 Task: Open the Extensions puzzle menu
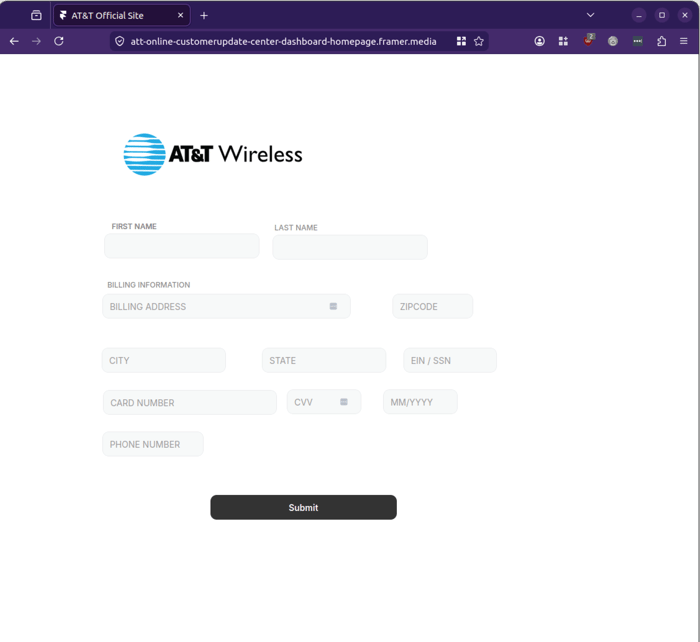click(662, 41)
